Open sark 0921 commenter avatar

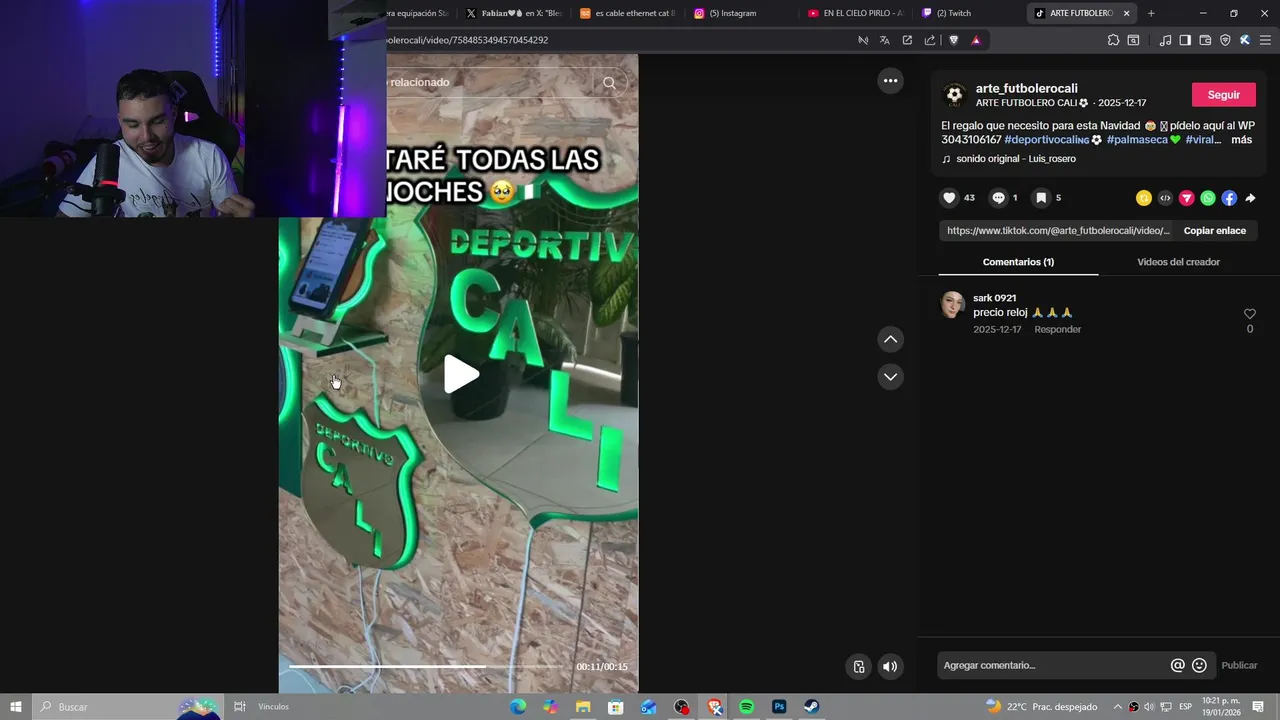coord(952,305)
